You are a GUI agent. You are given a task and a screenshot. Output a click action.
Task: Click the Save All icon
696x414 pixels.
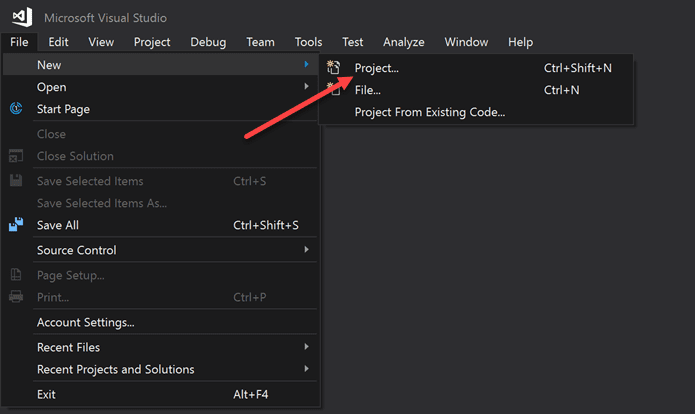tap(16, 225)
